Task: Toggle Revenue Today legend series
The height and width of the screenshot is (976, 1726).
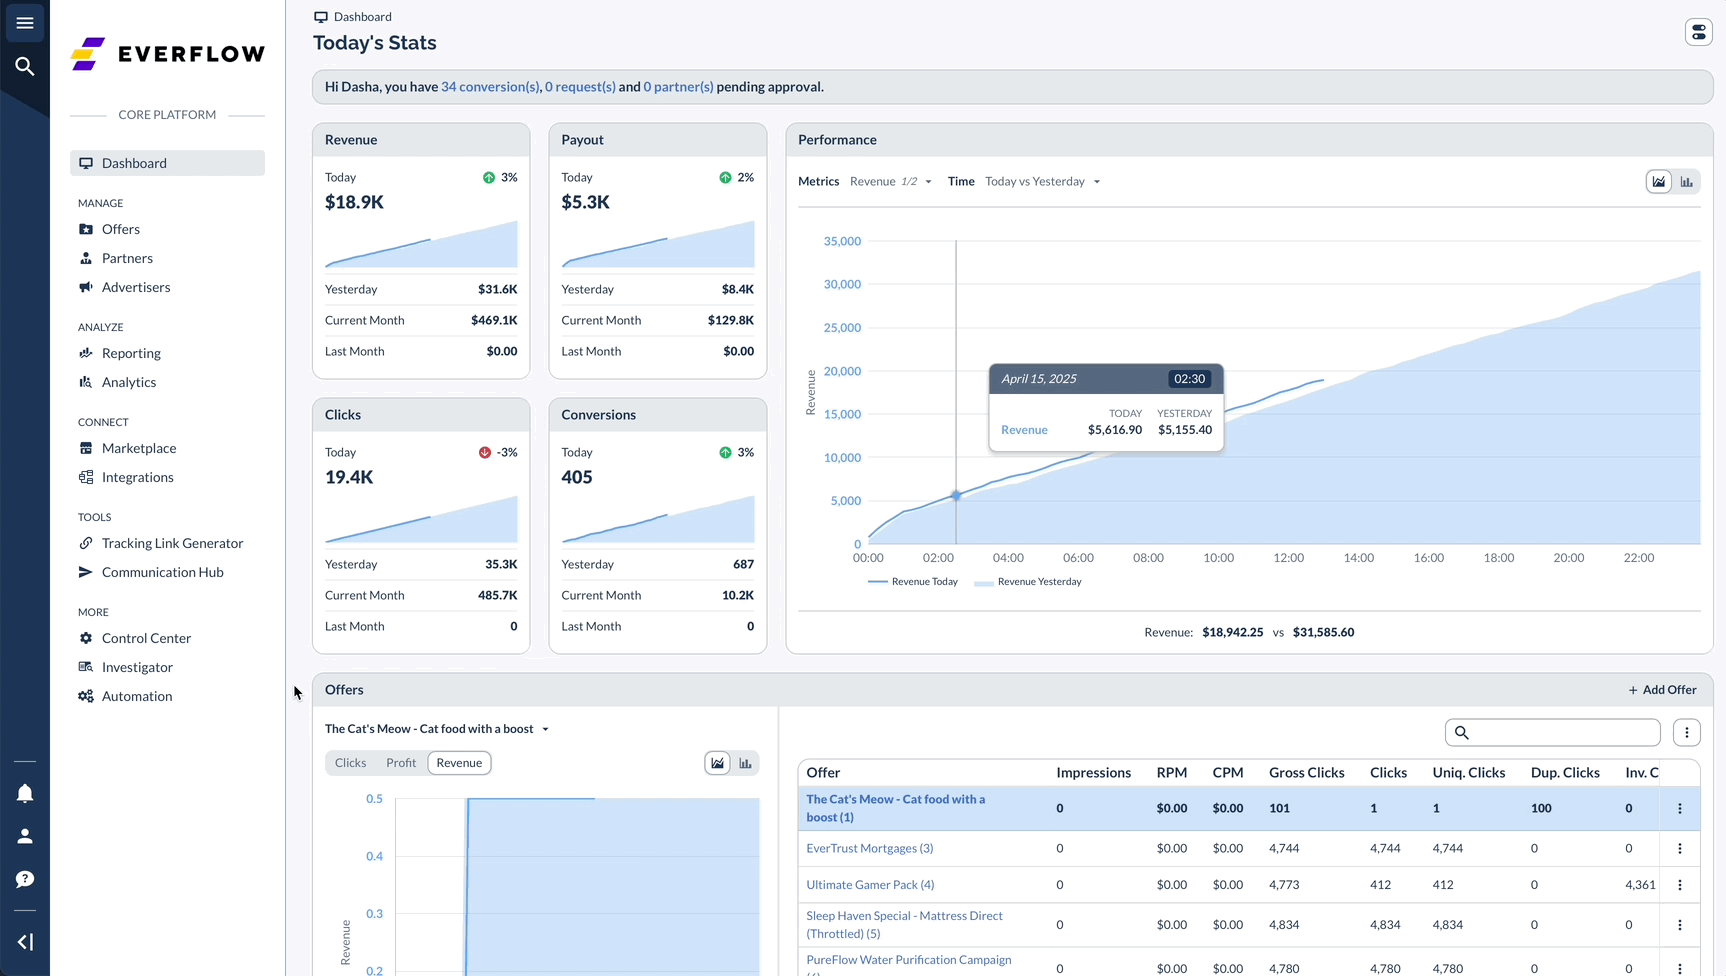Action: tap(913, 582)
